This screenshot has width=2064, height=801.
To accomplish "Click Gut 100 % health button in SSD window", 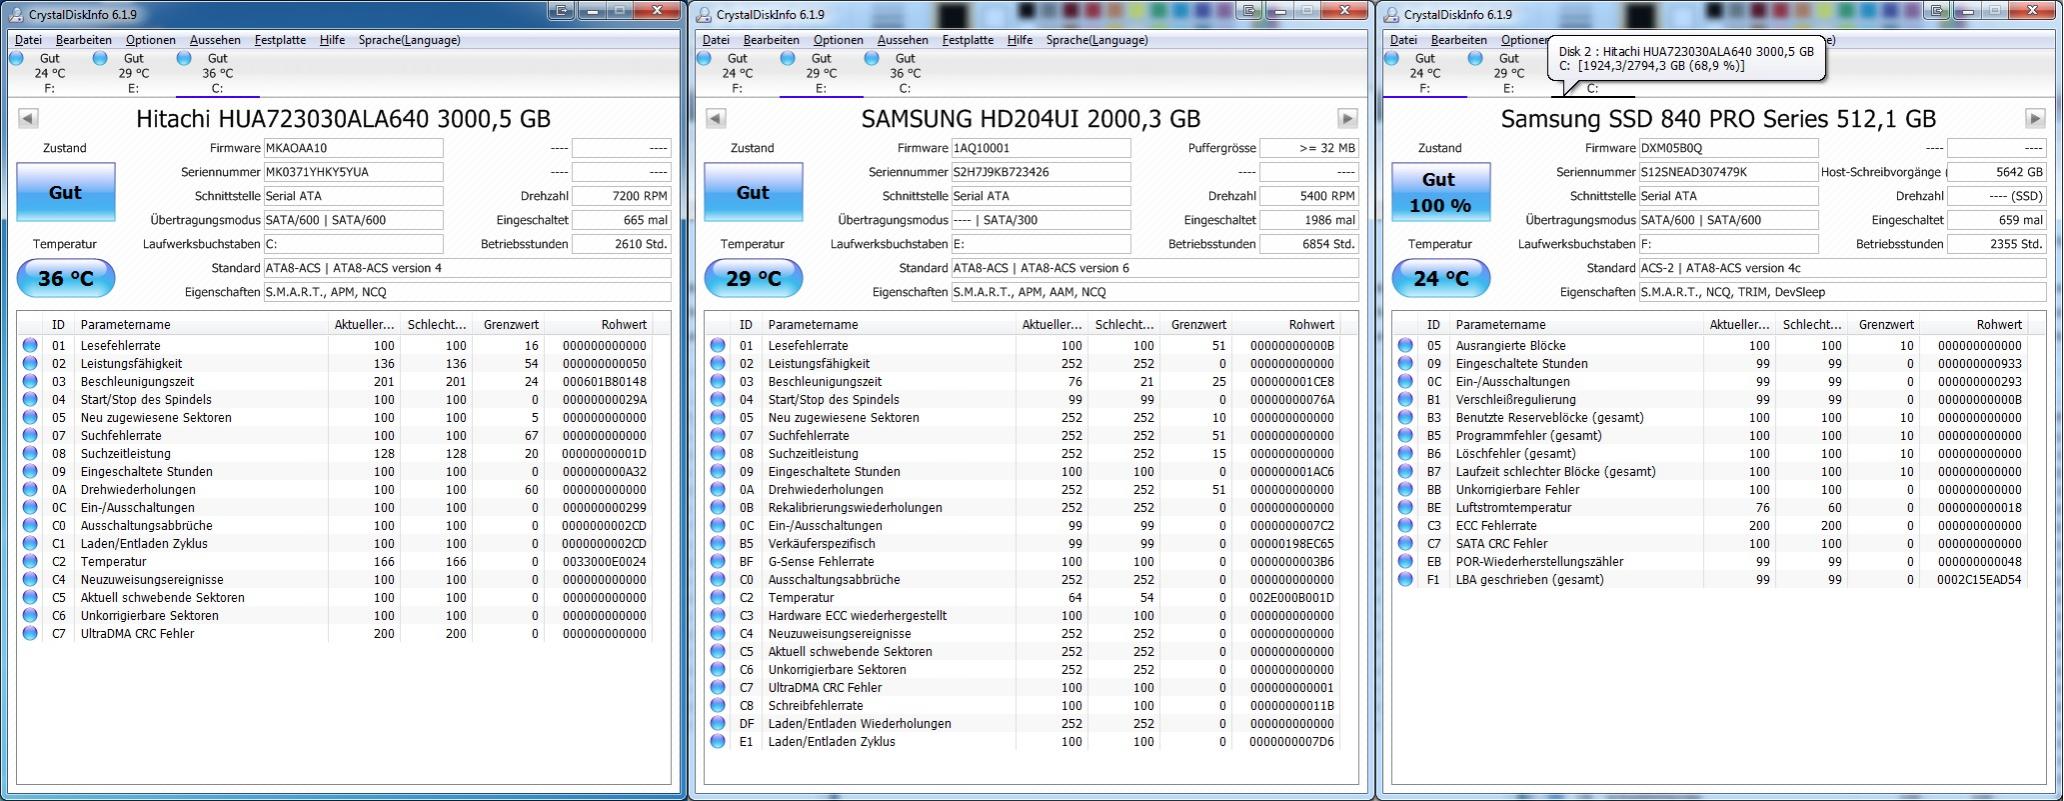I will click(x=1441, y=192).
